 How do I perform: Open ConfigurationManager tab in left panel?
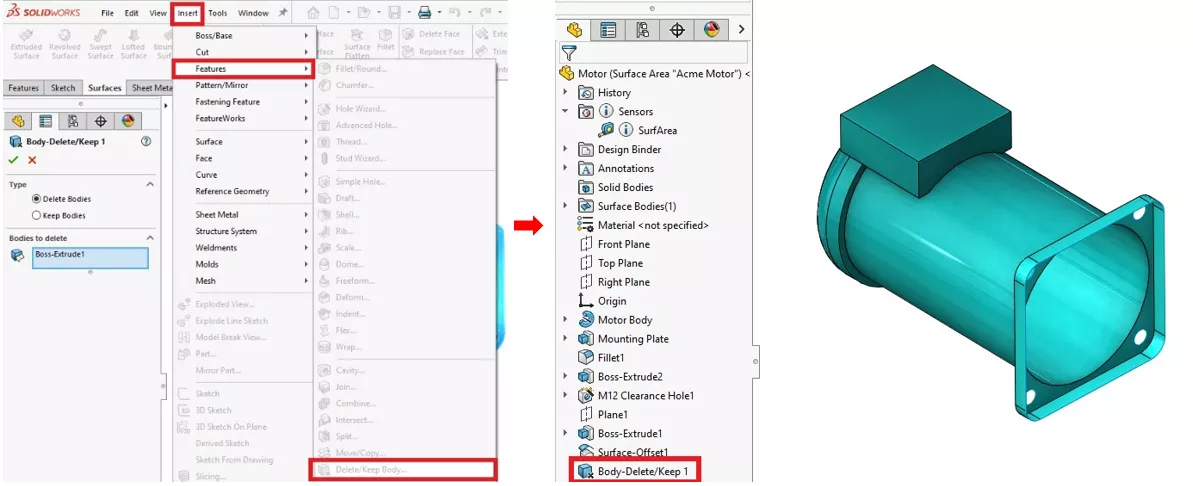tap(73, 121)
